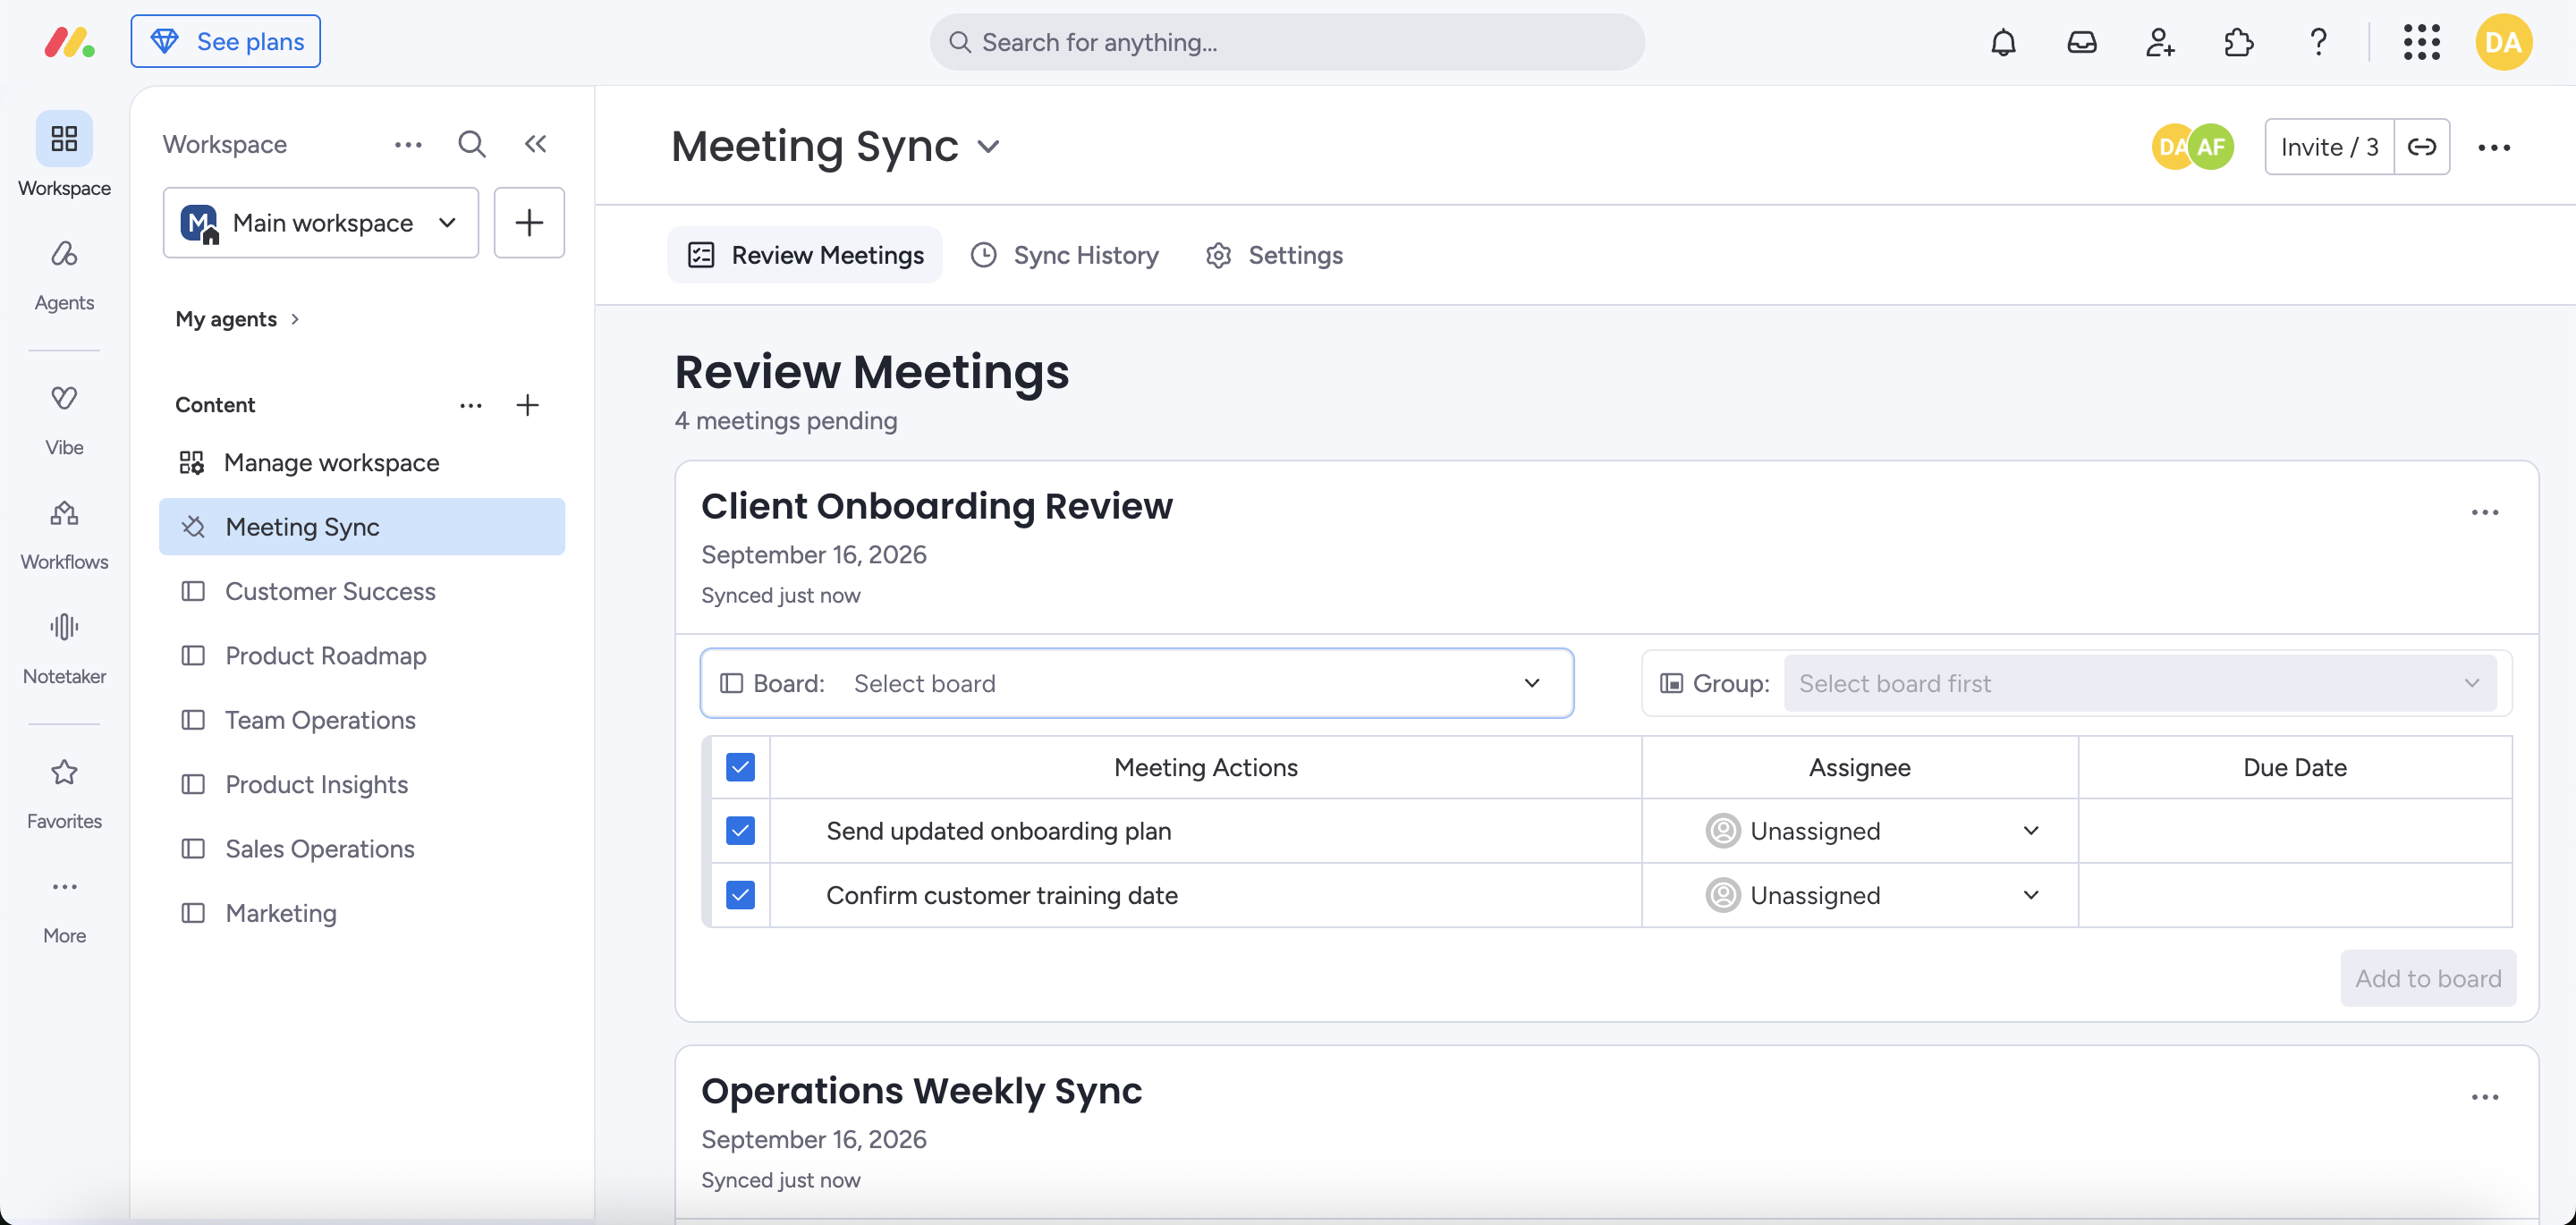Expand My agents section
The width and height of the screenshot is (2576, 1225).
pos(238,319)
